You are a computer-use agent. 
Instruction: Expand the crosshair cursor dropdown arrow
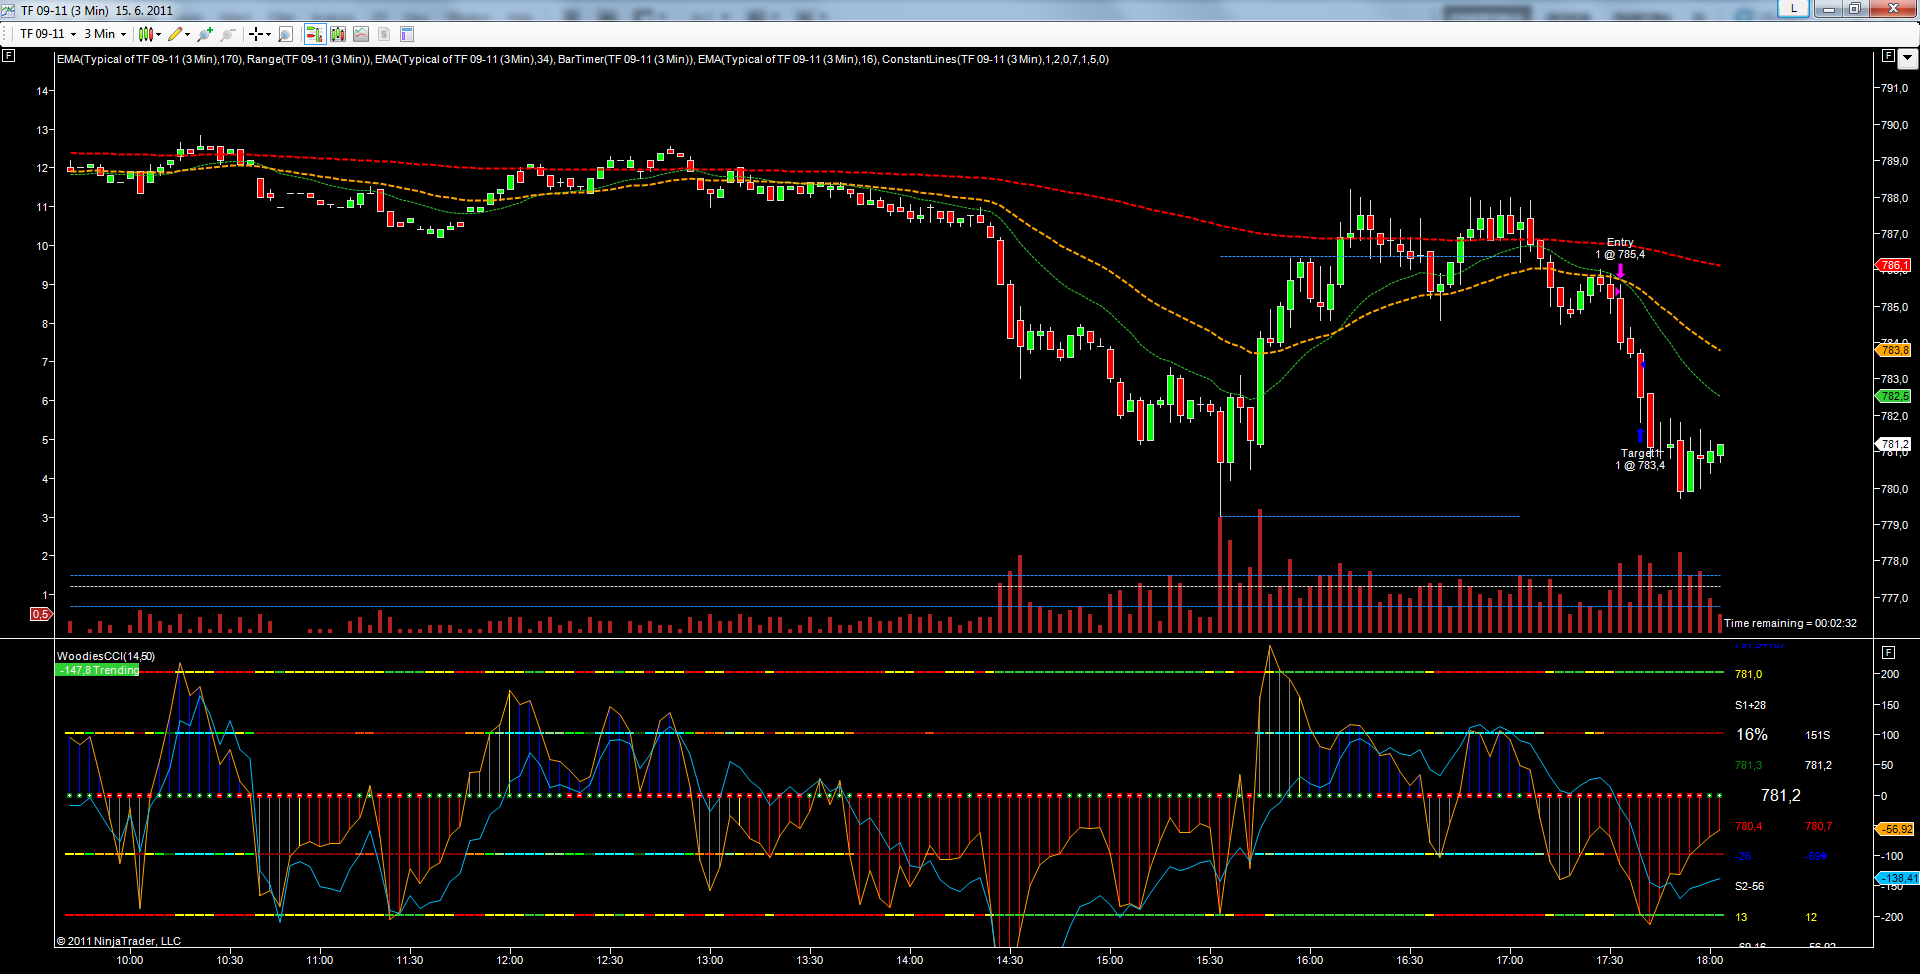pos(268,35)
